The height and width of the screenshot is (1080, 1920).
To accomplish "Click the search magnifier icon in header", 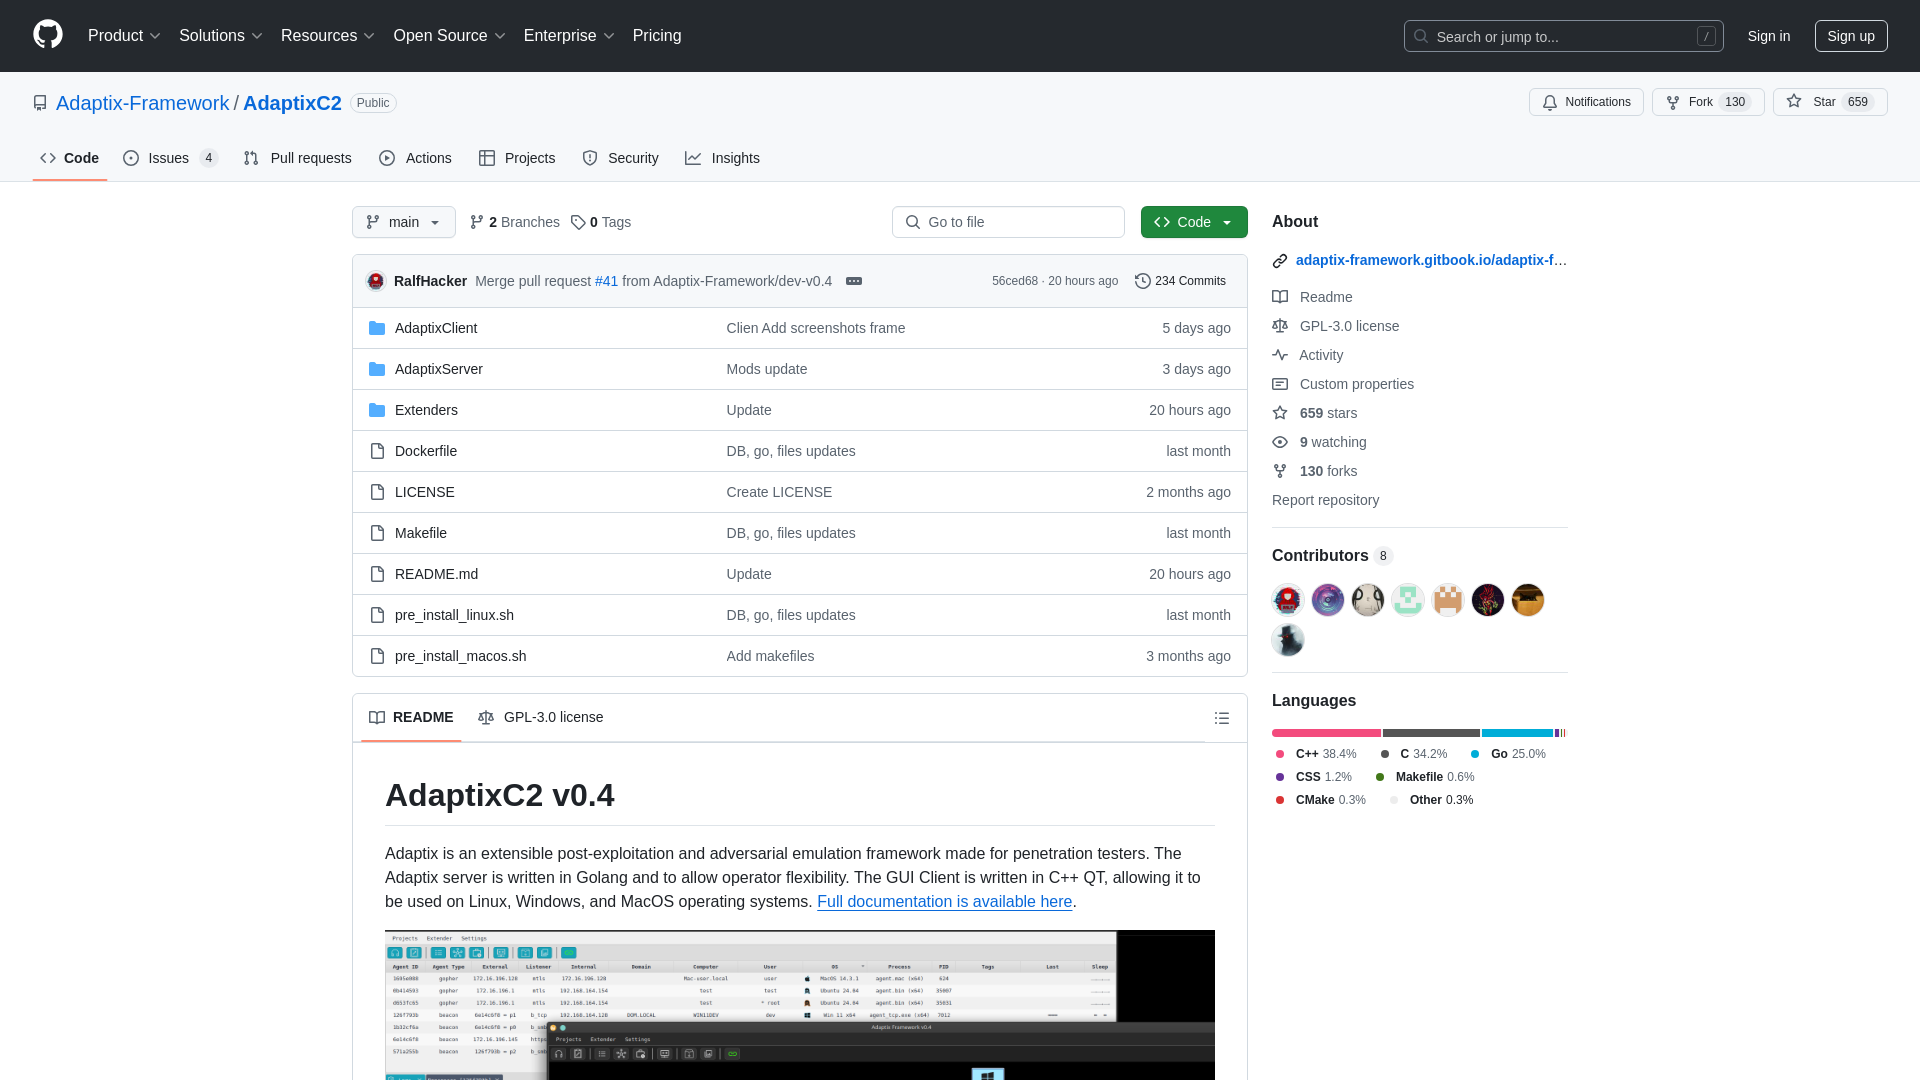I will 1421,36.
